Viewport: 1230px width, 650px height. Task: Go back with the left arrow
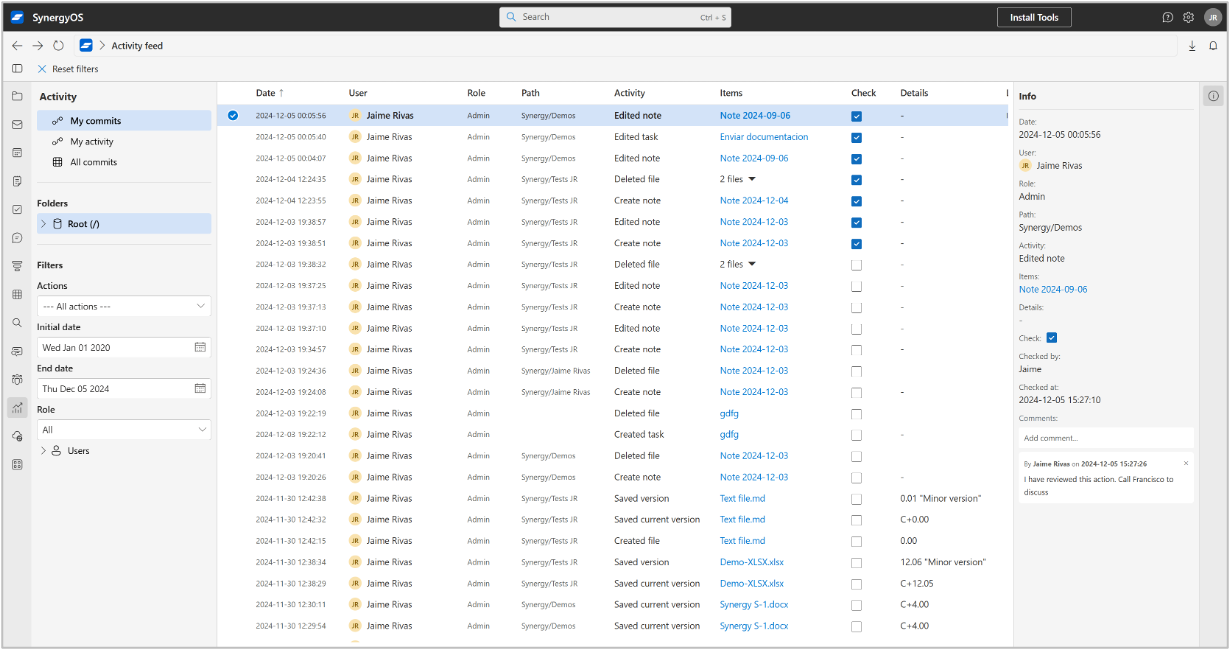pyautogui.click(x=17, y=46)
